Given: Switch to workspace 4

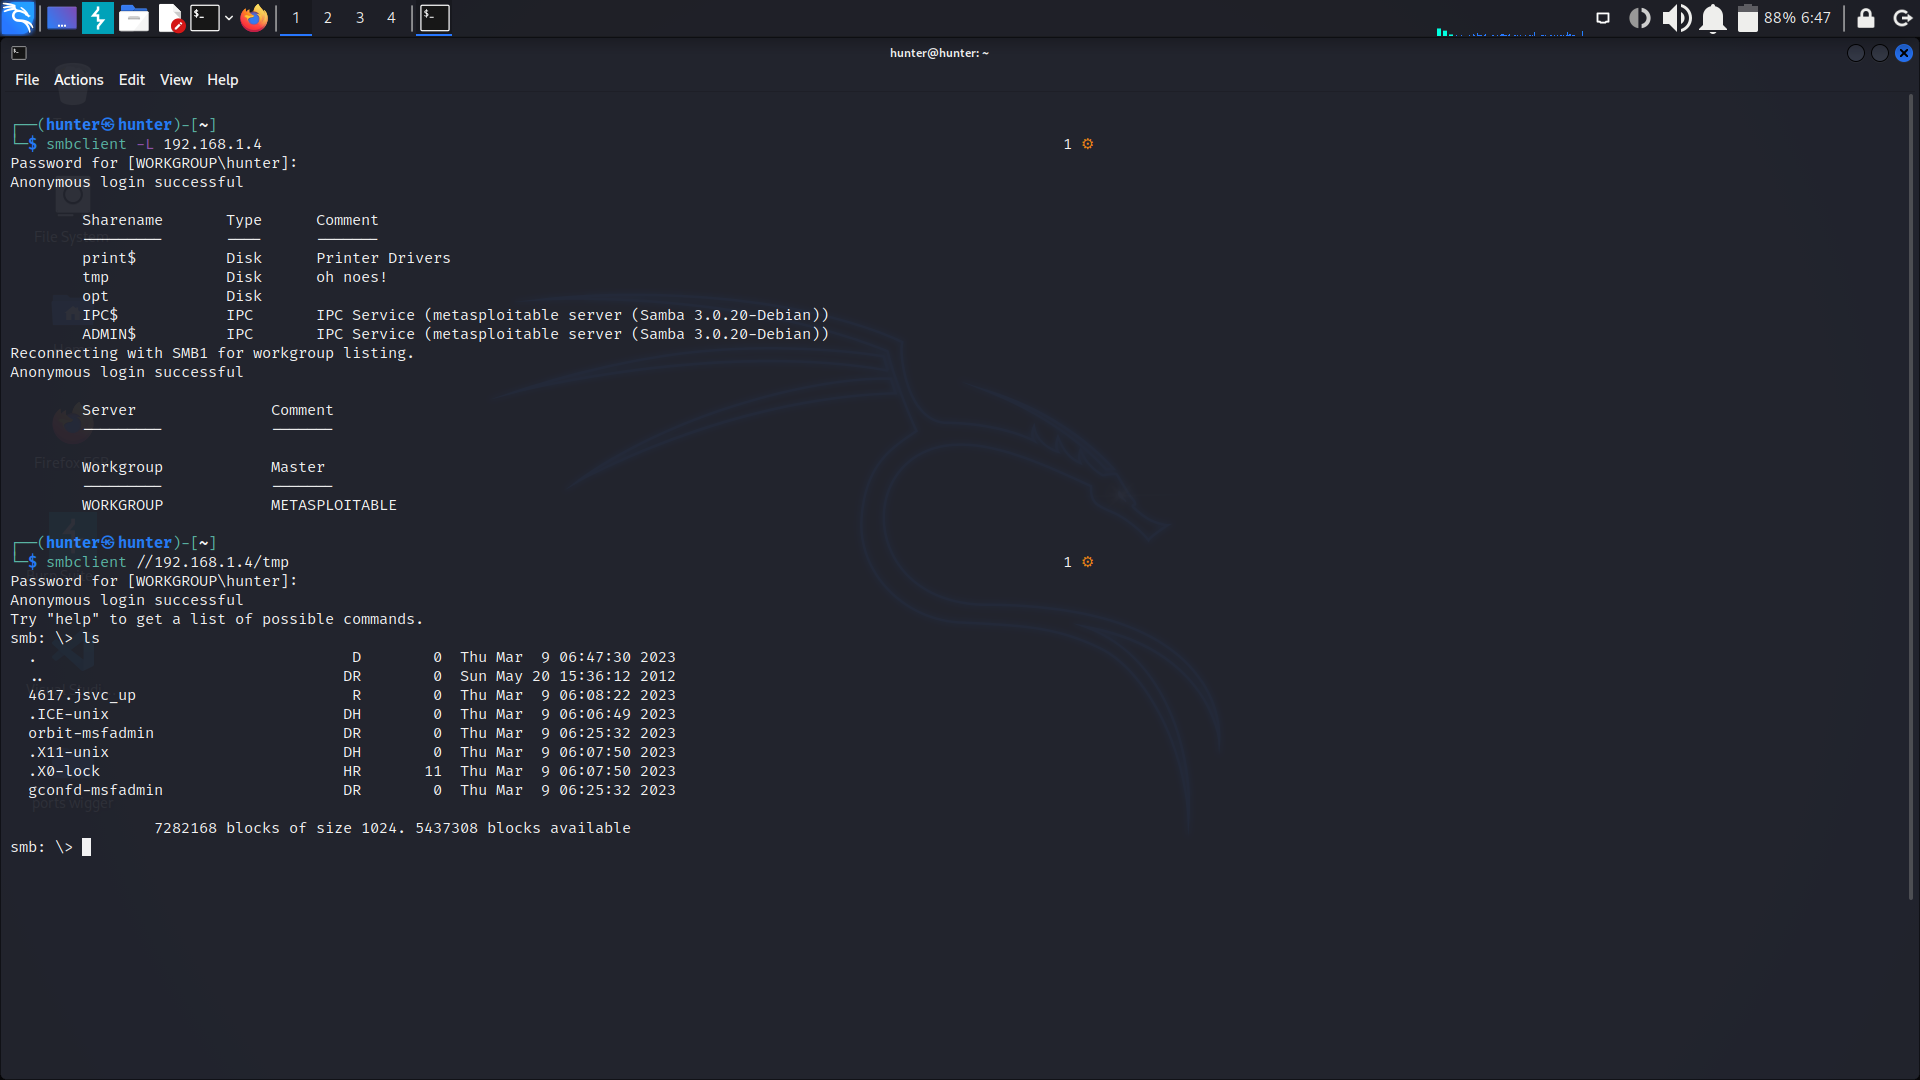Looking at the screenshot, I should tap(391, 17).
